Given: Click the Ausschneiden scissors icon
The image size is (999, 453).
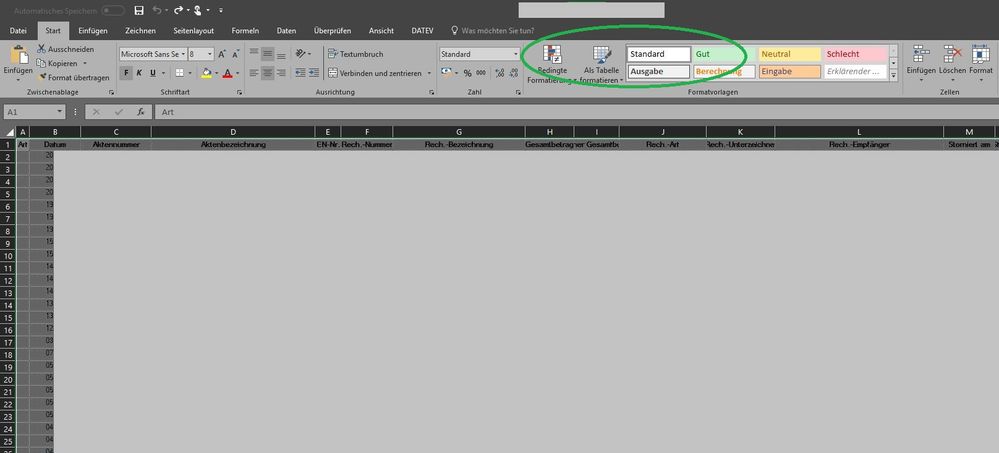Looking at the screenshot, I should [41, 48].
